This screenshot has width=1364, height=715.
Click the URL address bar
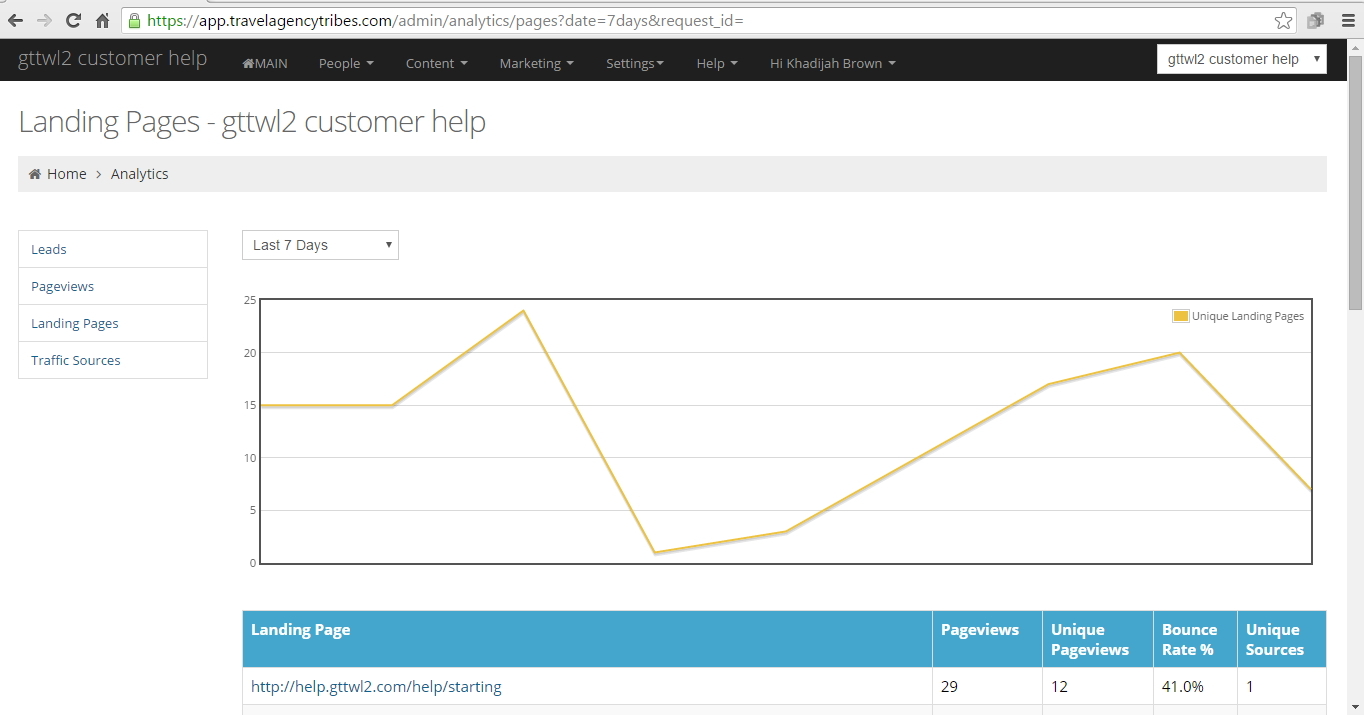click(x=700, y=20)
